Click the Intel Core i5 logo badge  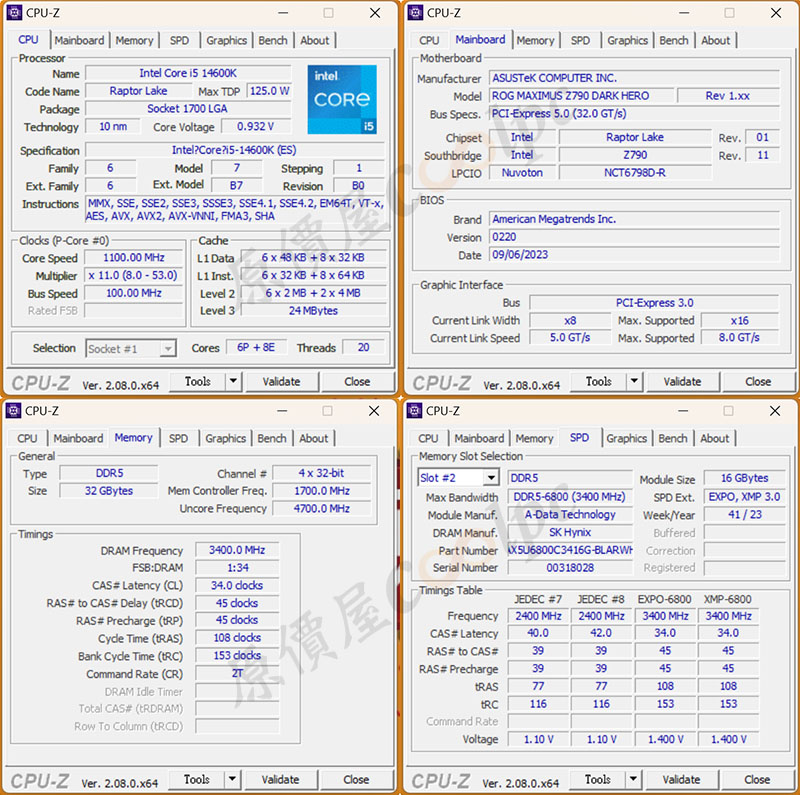pyautogui.click(x=342, y=100)
